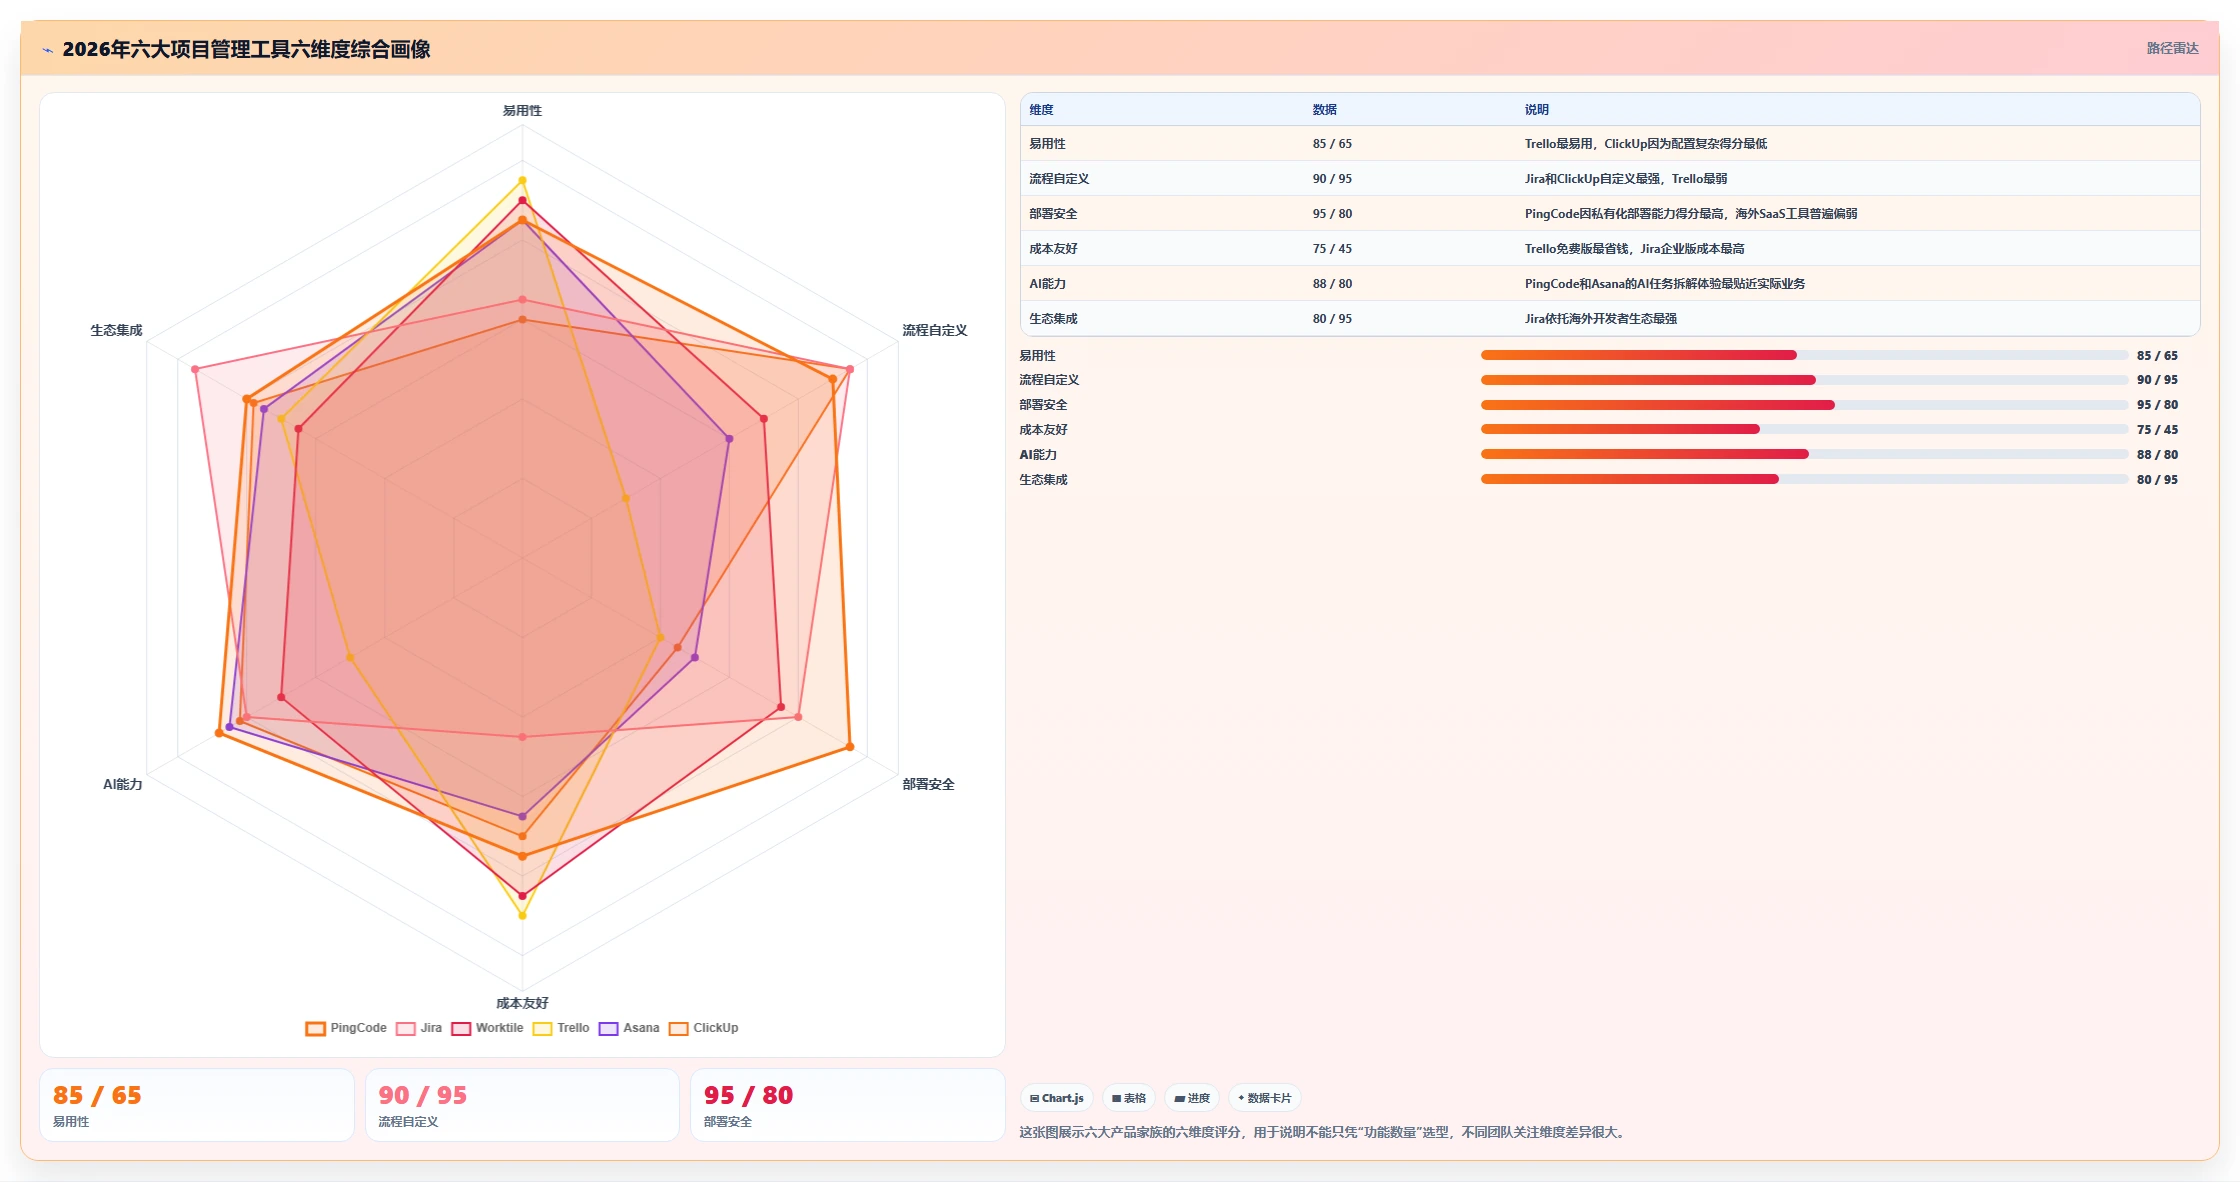The width and height of the screenshot is (2240, 1182).
Task: Click the 路径雷达 tag in header
Action: (x=2172, y=48)
